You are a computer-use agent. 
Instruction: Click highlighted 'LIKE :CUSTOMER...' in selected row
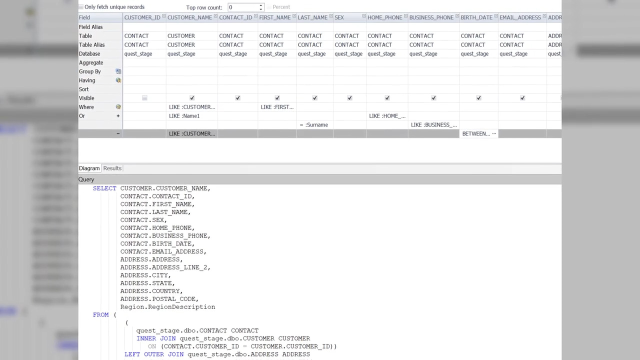tap(192, 133)
